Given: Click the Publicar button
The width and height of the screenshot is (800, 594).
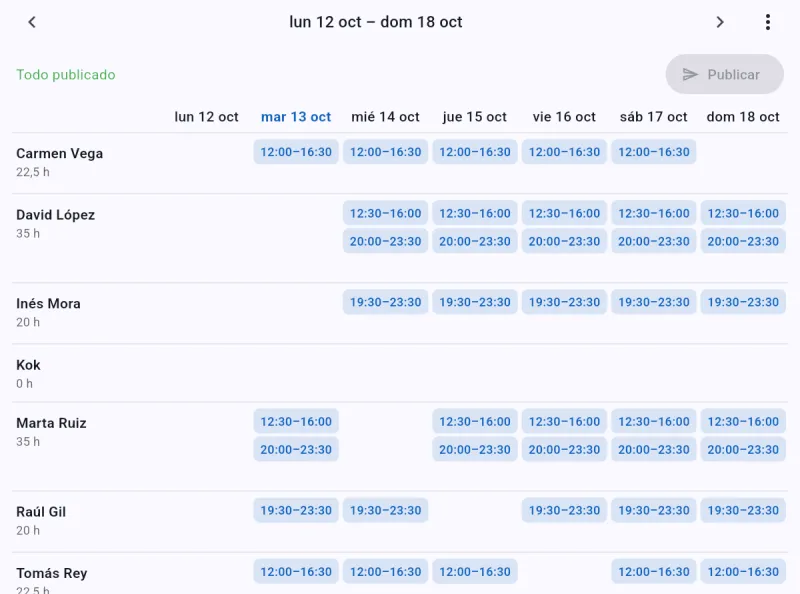Looking at the screenshot, I should [x=724, y=75].
